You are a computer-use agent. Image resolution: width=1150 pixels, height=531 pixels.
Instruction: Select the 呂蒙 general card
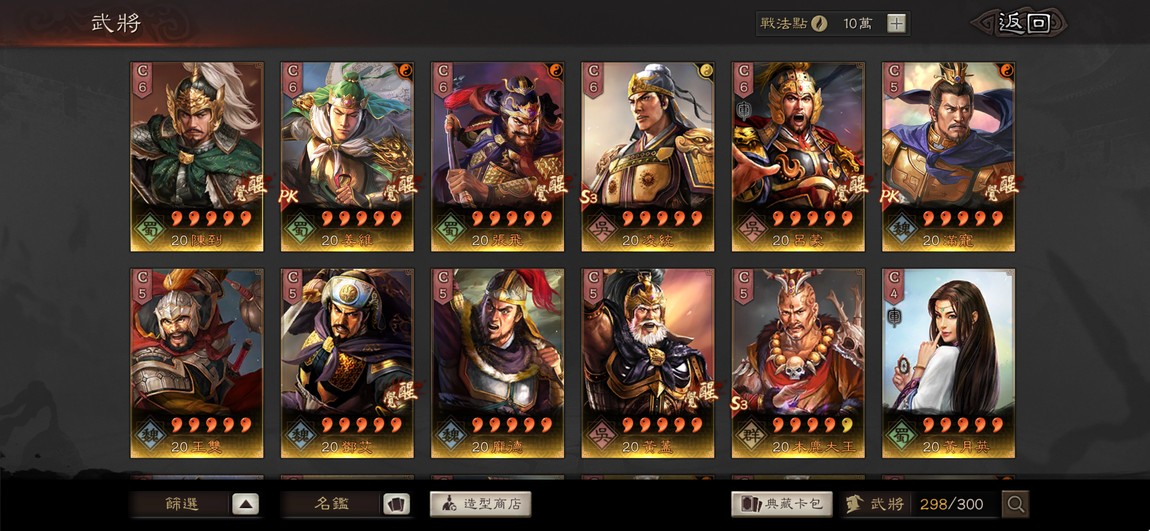798,156
